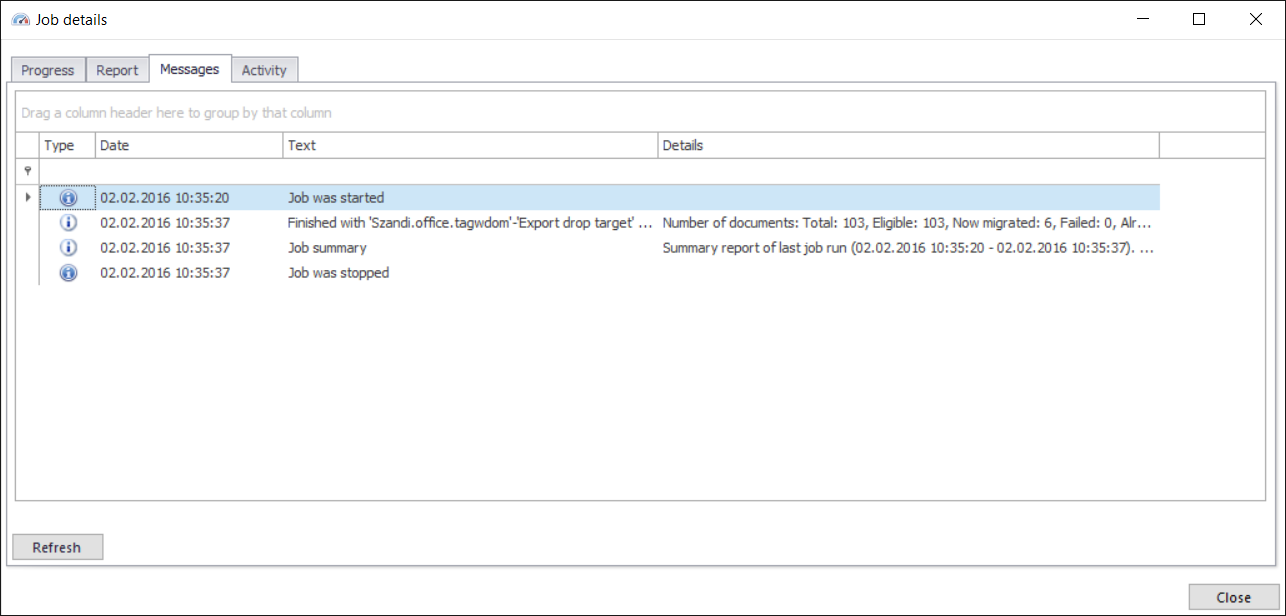Click the filter cell under the Text column
Viewport: 1286px width, 616px height.
(x=470, y=170)
